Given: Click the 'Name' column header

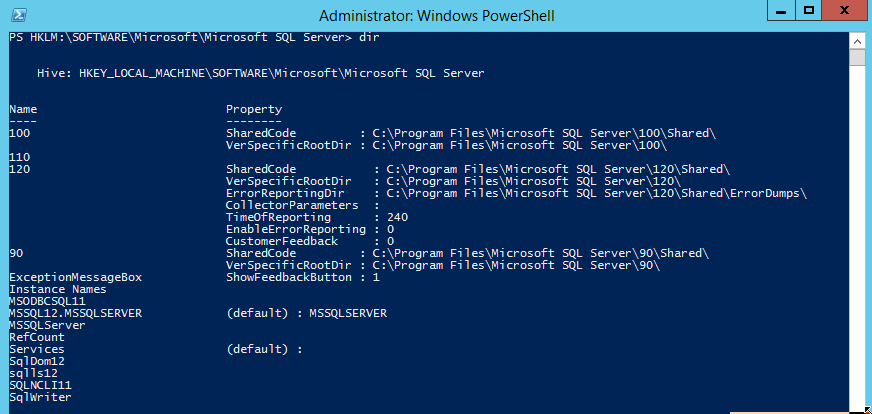Looking at the screenshot, I should point(23,109).
